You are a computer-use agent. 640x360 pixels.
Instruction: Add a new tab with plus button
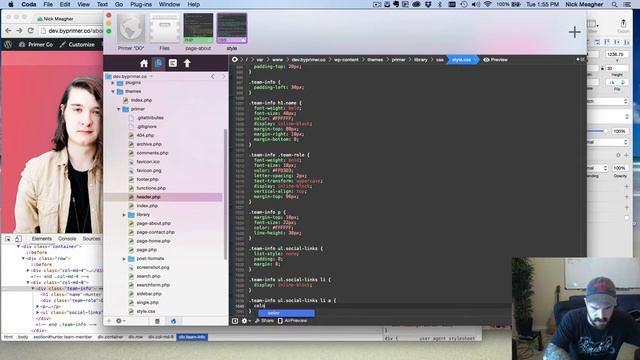pyautogui.click(x=574, y=32)
